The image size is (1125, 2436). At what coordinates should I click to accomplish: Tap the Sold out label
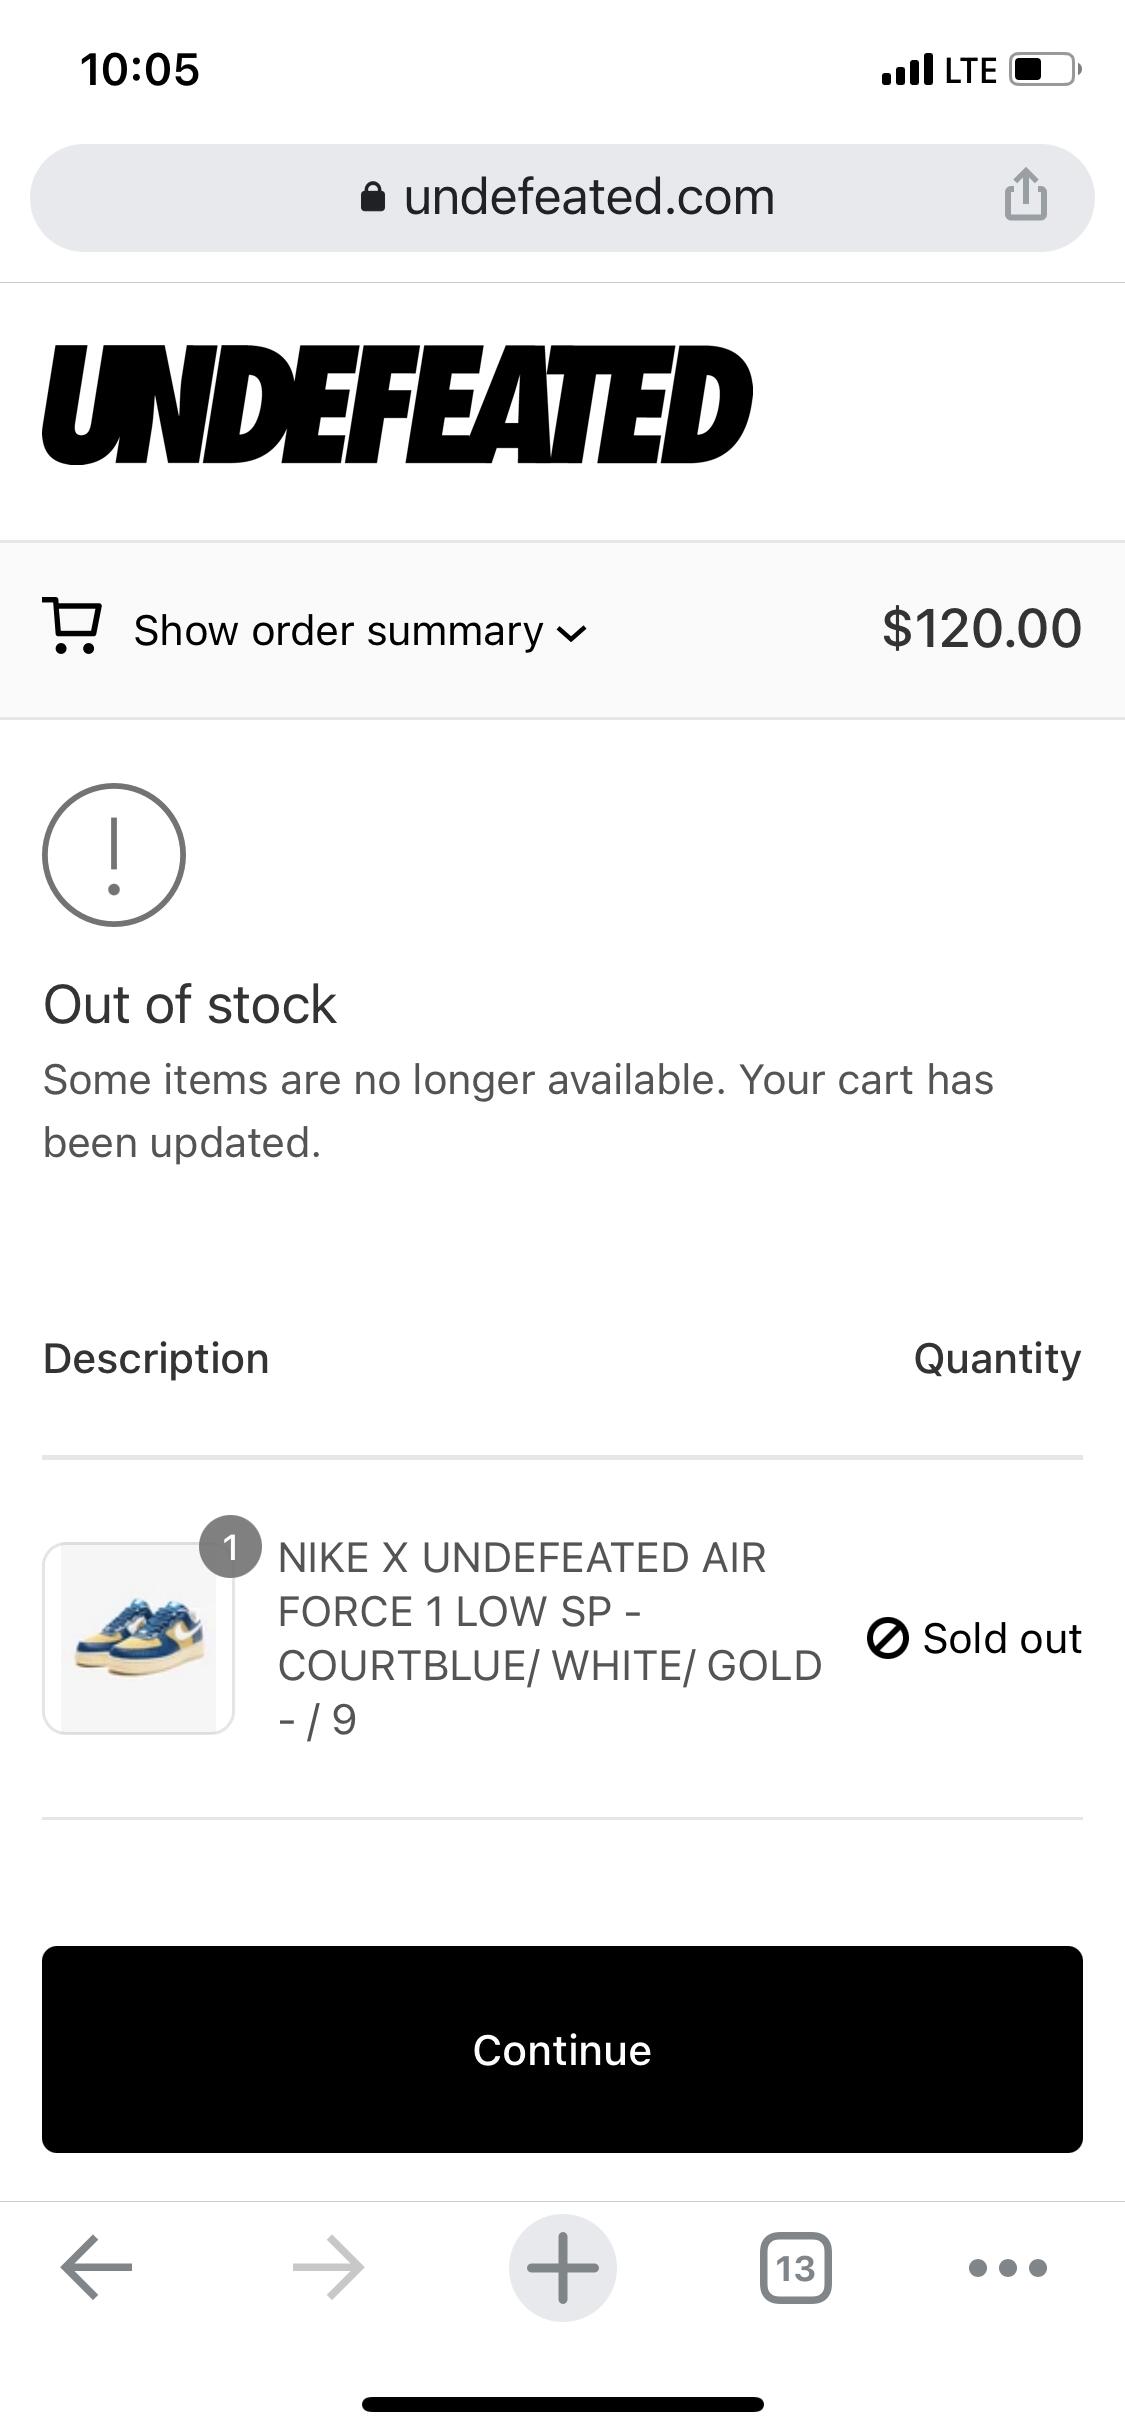click(x=1002, y=1638)
